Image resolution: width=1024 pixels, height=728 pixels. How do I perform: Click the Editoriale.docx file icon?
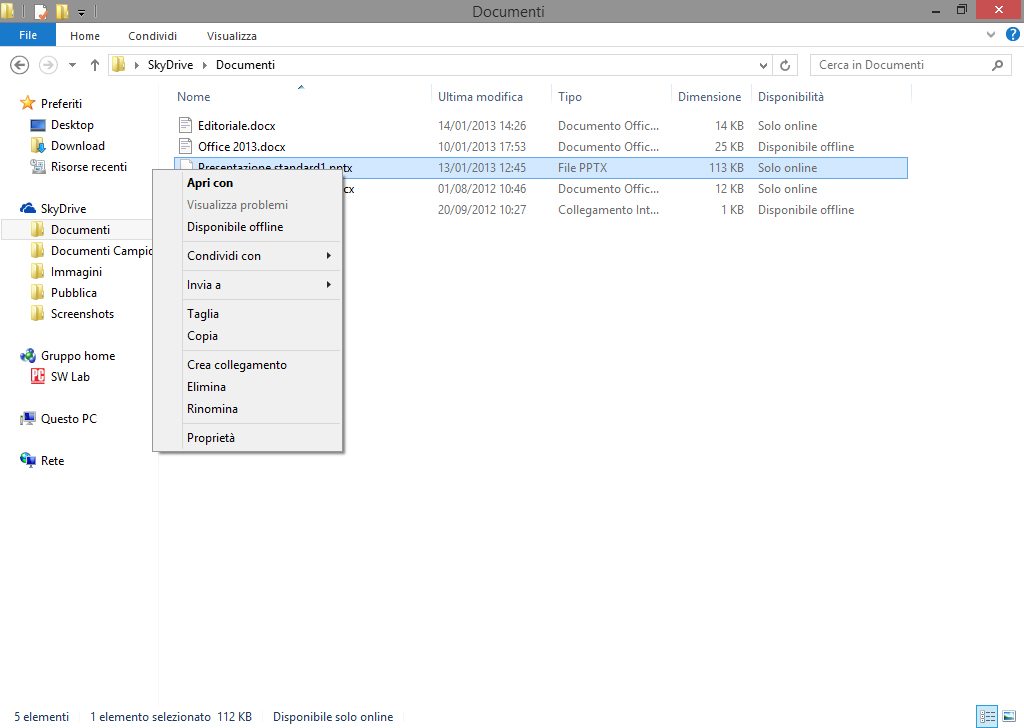pos(185,126)
